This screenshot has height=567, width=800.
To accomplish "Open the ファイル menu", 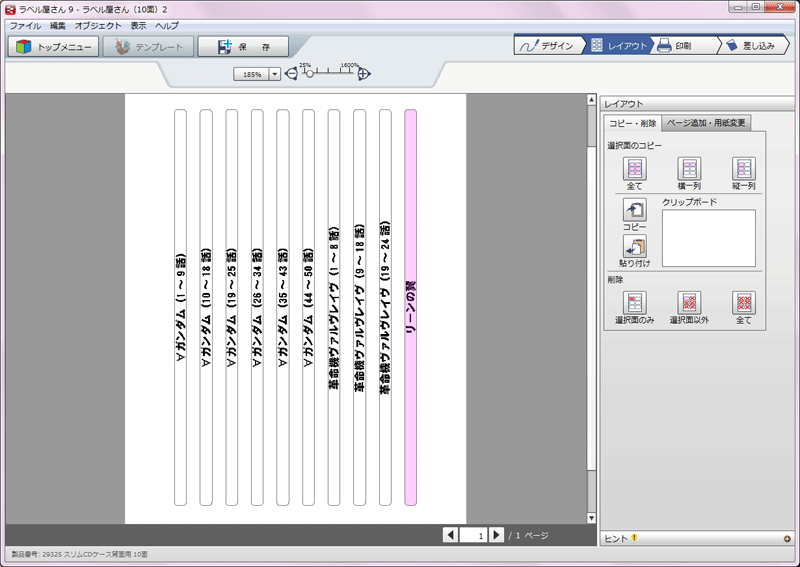I will pos(26,26).
